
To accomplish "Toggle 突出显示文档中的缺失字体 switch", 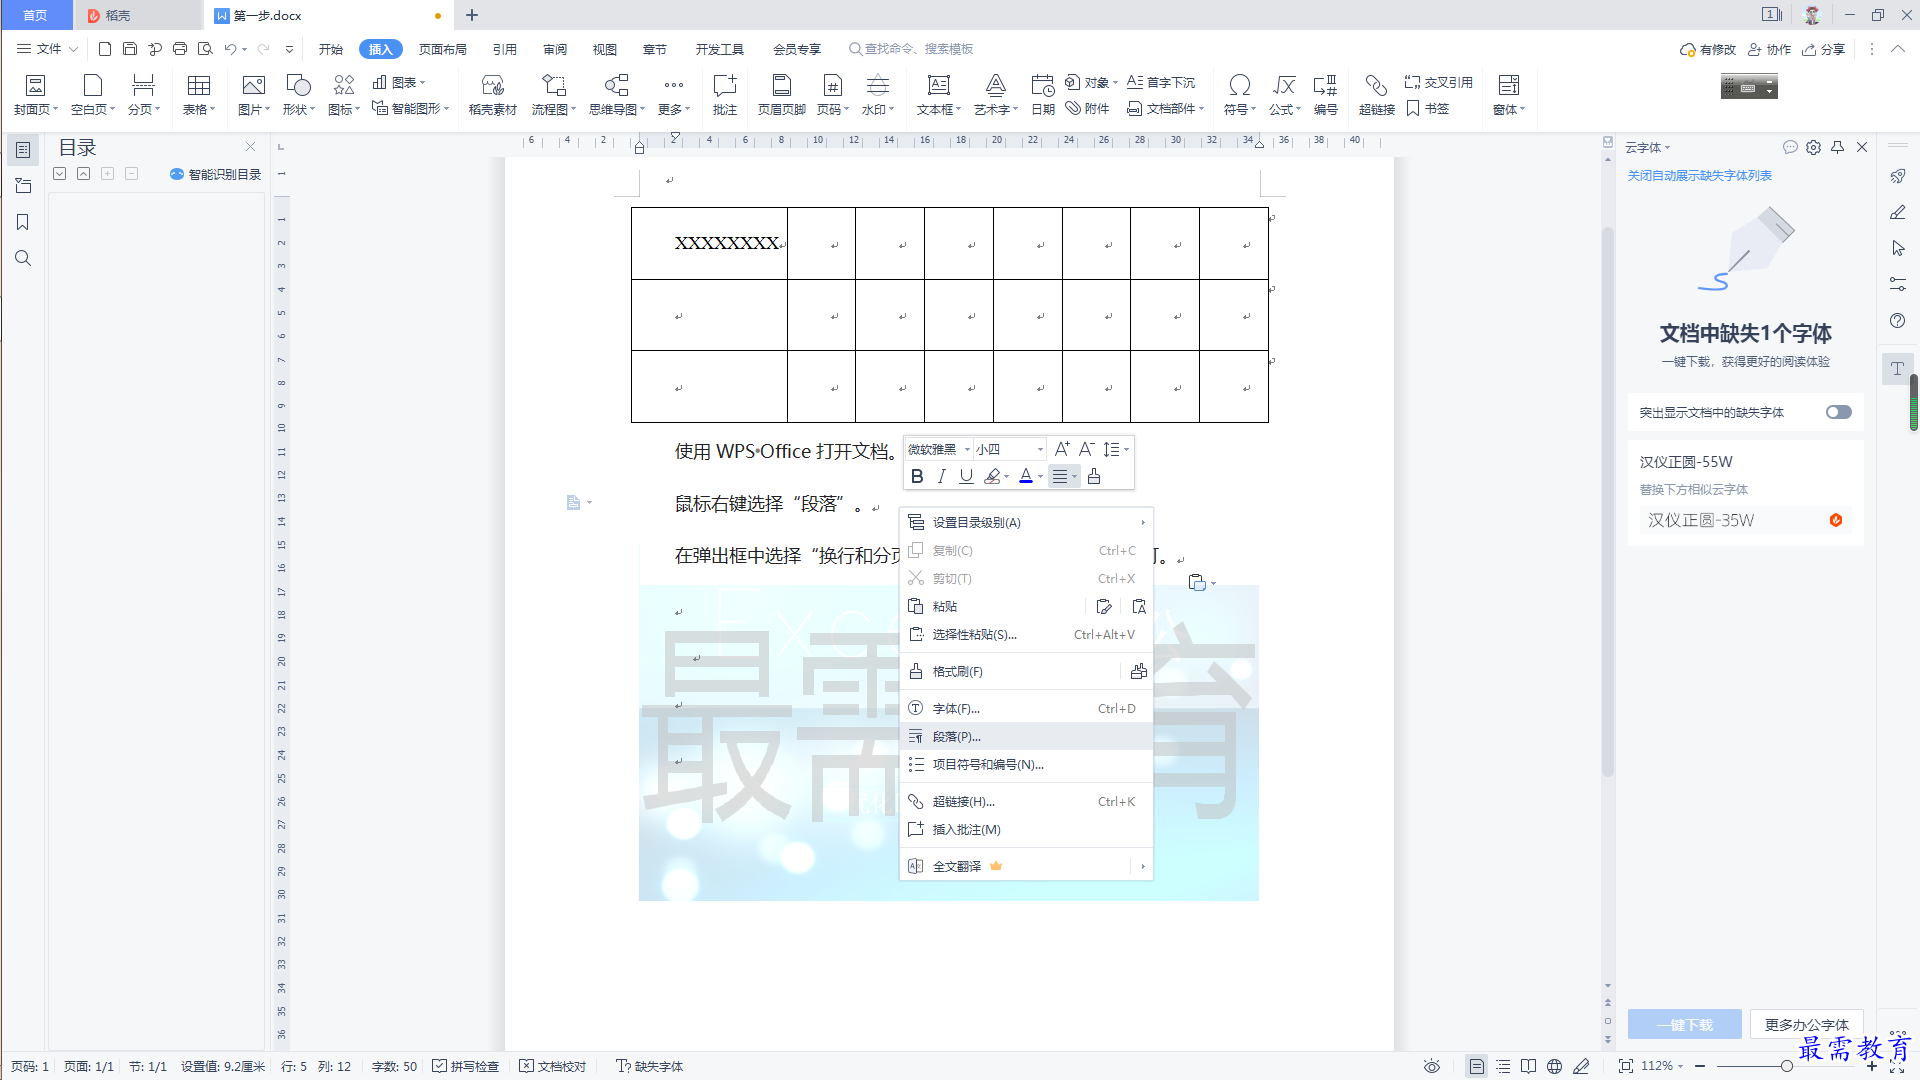I will [1838, 412].
